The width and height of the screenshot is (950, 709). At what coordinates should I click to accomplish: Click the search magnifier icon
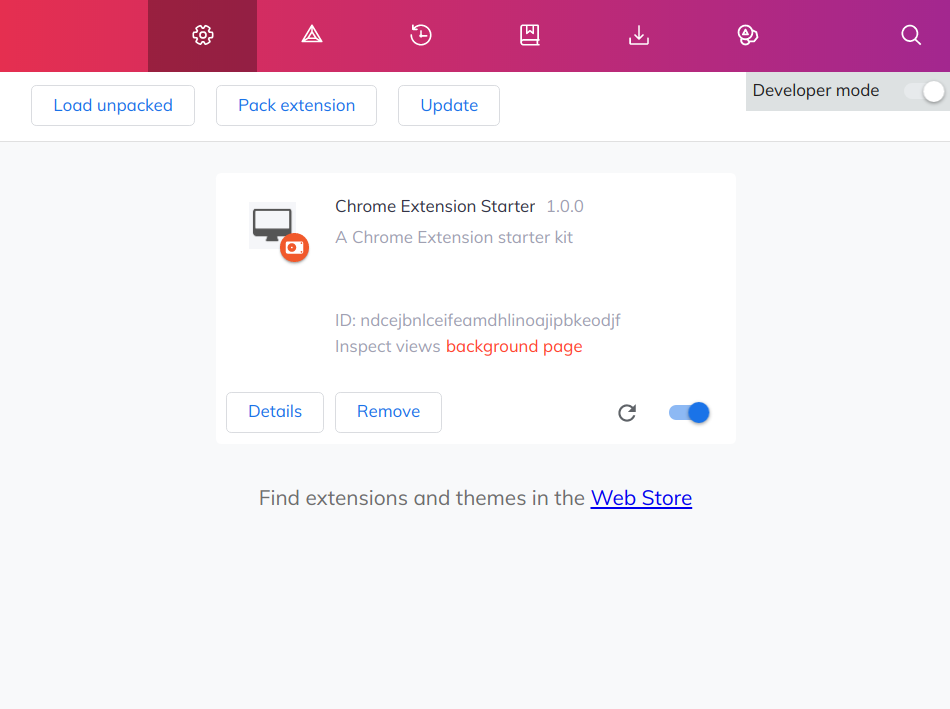[911, 35]
